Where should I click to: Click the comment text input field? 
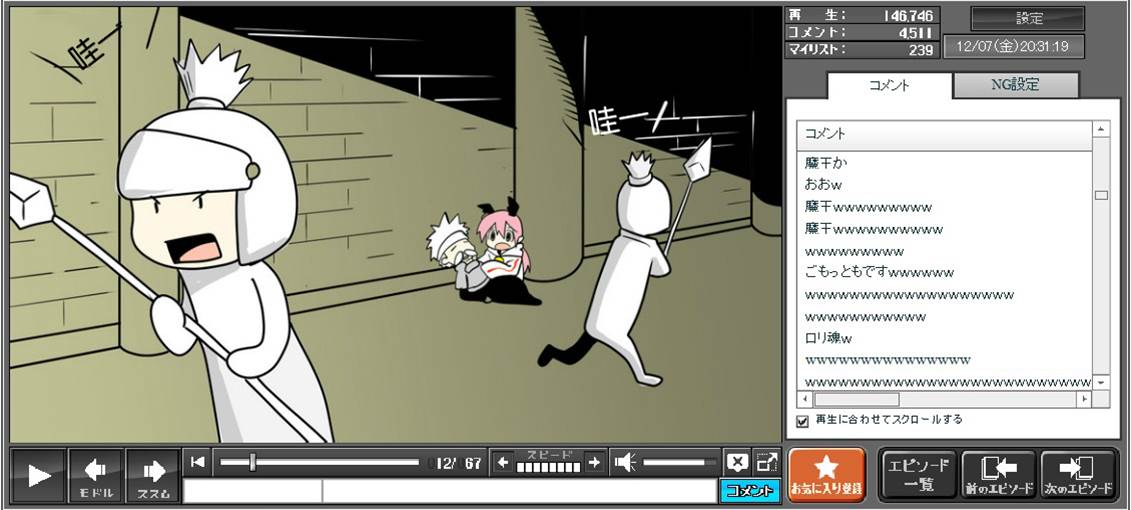[x=450, y=491]
